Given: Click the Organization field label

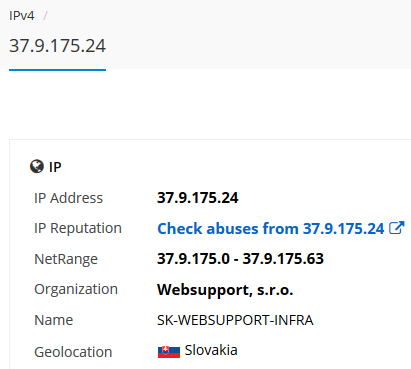Looking at the screenshot, I should point(76,289).
